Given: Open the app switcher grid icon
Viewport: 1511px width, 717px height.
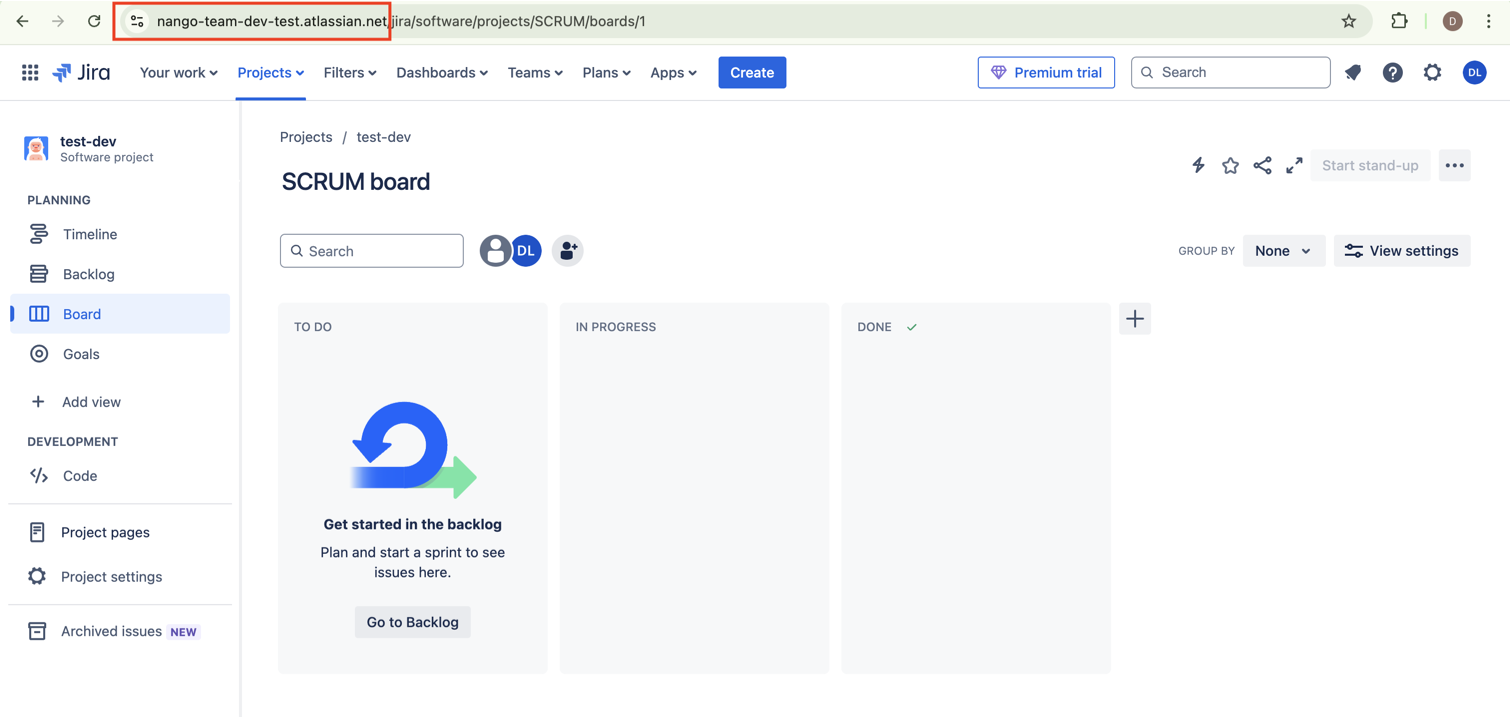Looking at the screenshot, I should pyautogui.click(x=30, y=72).
